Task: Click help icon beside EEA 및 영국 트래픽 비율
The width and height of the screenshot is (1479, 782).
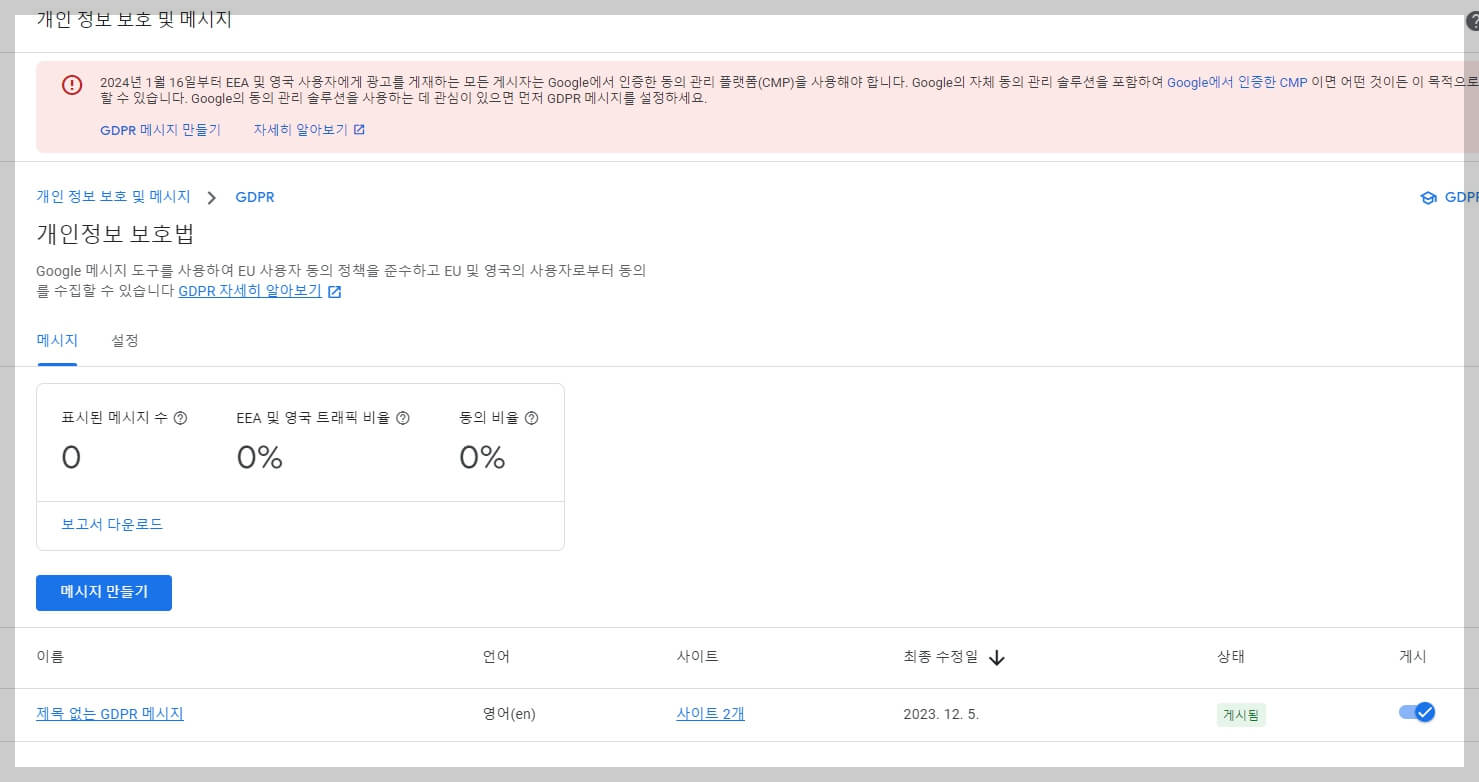Action: click(402, 418)
